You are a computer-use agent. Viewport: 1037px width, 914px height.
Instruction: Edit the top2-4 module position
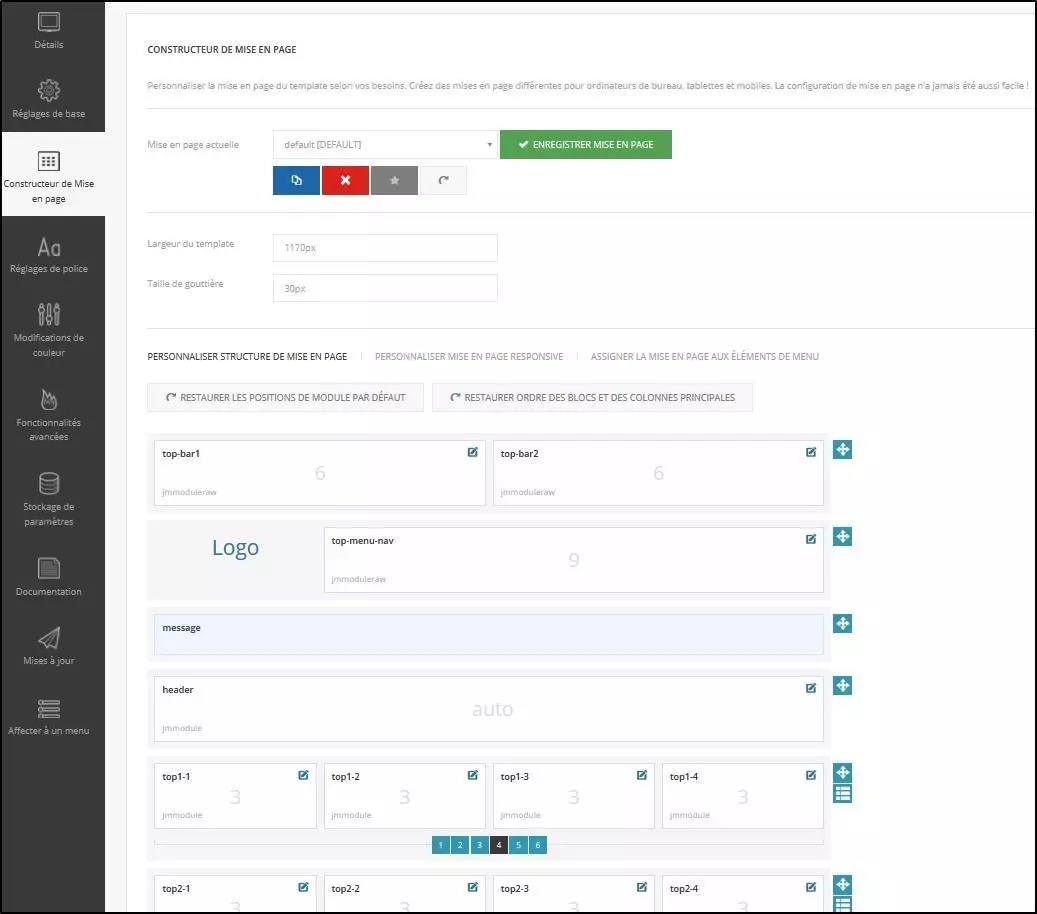(811, 888)
